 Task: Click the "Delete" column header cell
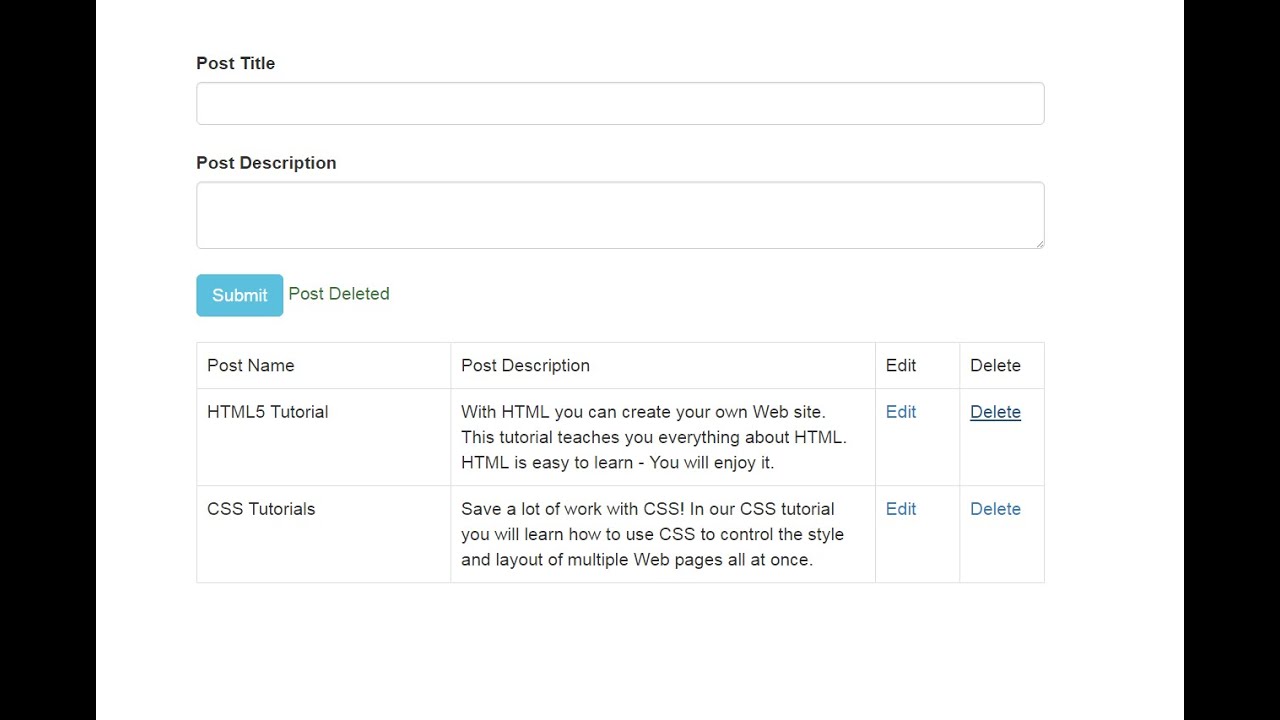click(995, 366)
